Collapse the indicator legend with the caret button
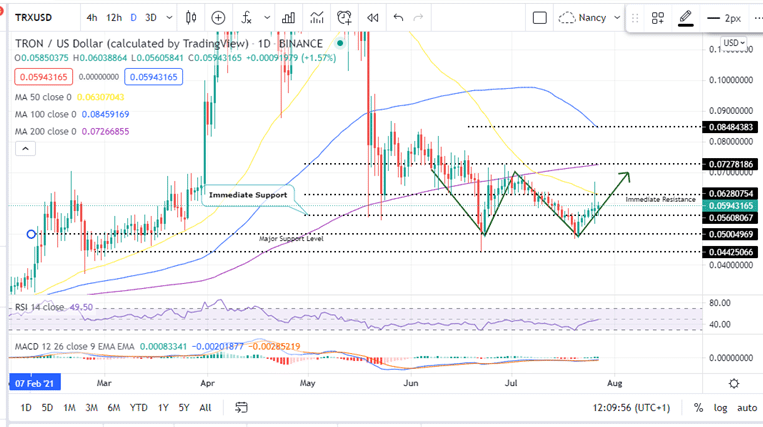Screen dimensions: 763x427 [x=25, y=148]
